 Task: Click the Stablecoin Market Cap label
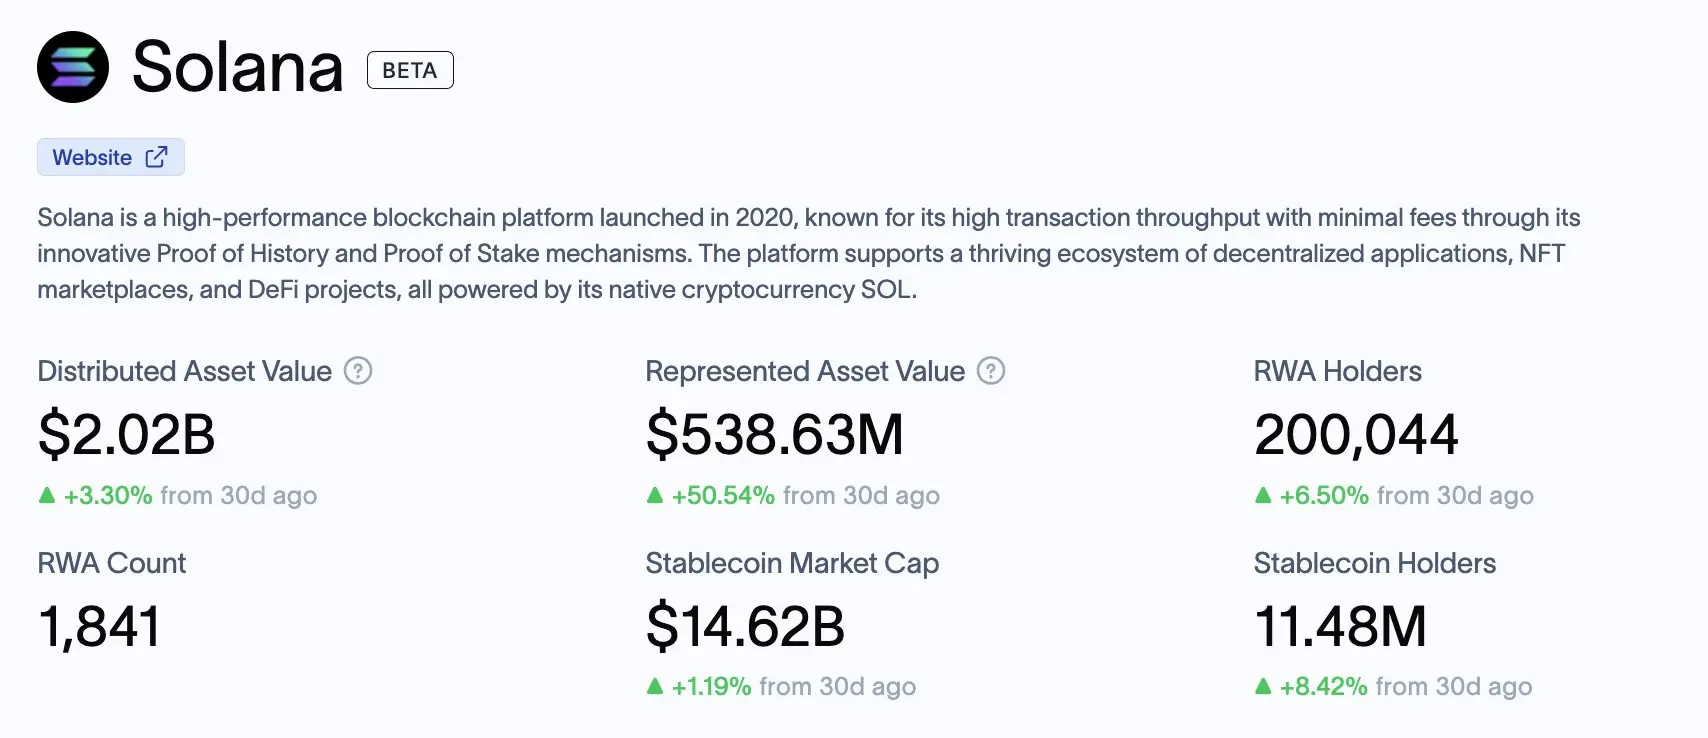[x=792, y=563]
